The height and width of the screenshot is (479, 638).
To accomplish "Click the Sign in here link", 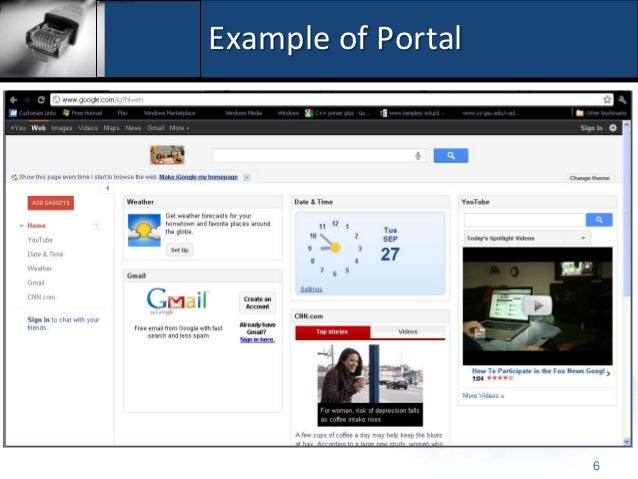I will click(x=257, y=340).
